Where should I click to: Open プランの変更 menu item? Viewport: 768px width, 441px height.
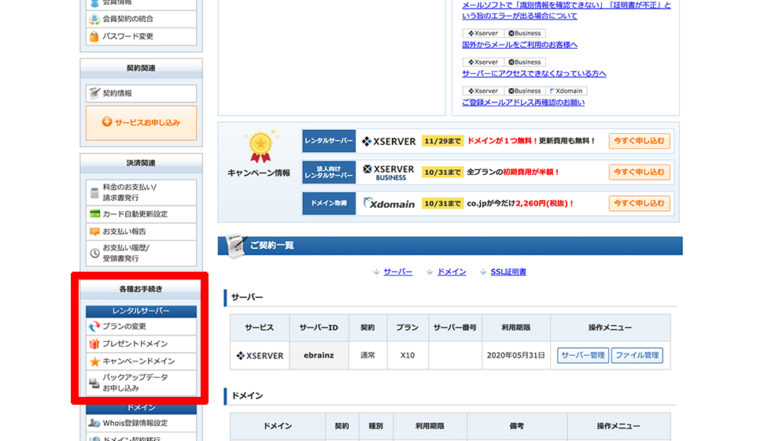[x=141, y=326]
